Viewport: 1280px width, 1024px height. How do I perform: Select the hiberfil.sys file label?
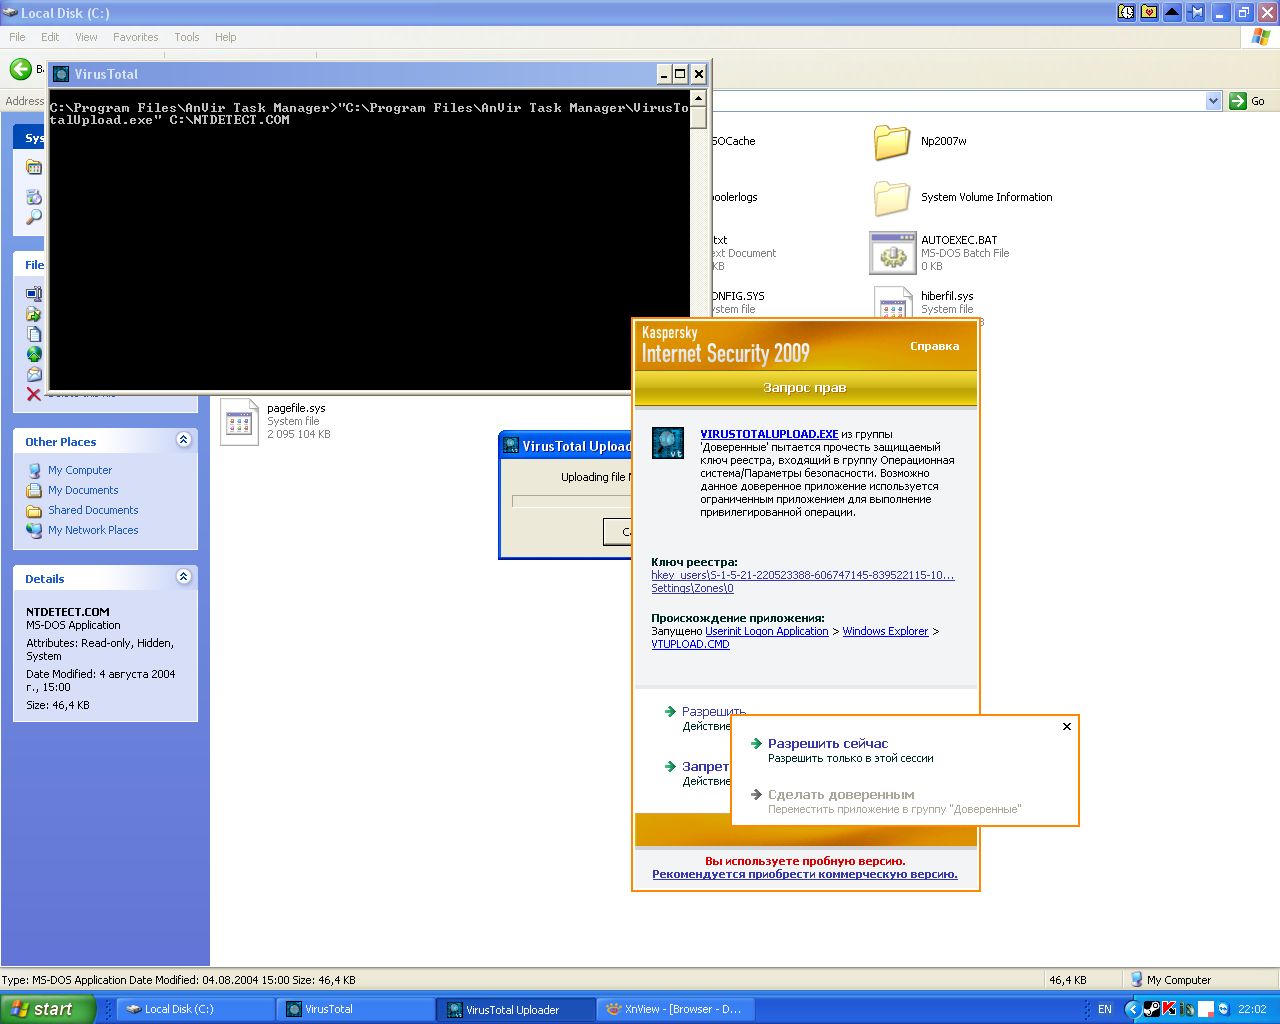(947, 297)
